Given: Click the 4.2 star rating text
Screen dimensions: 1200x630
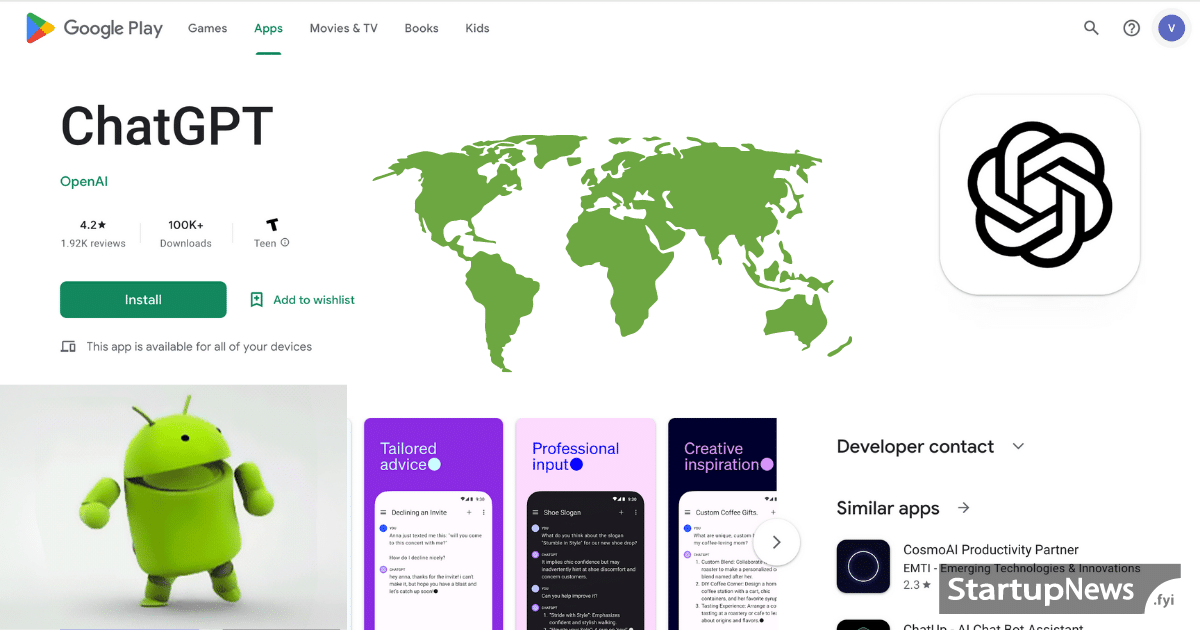Looking at the screenshot, I should pos(93,225).
